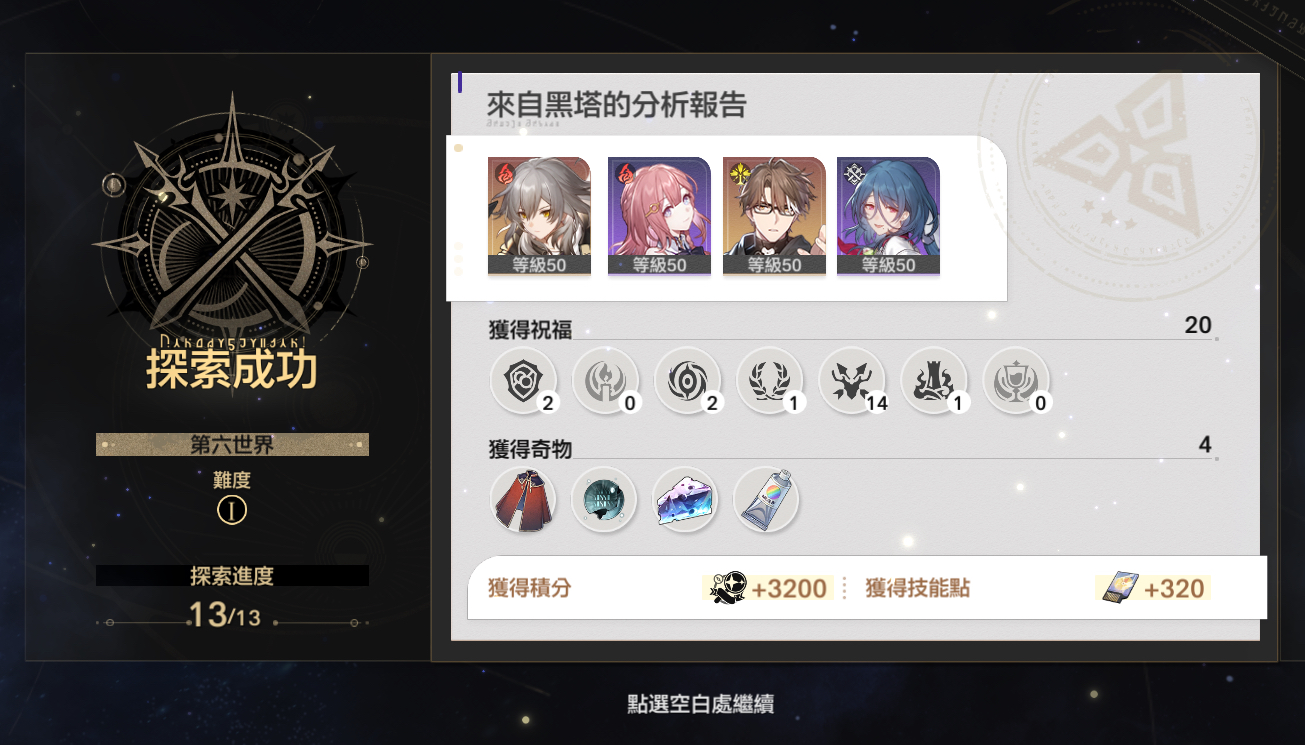Select the Remembrance path blessing icon
The width and height of the screenshot is (1305, 745).
pos(605,381)
